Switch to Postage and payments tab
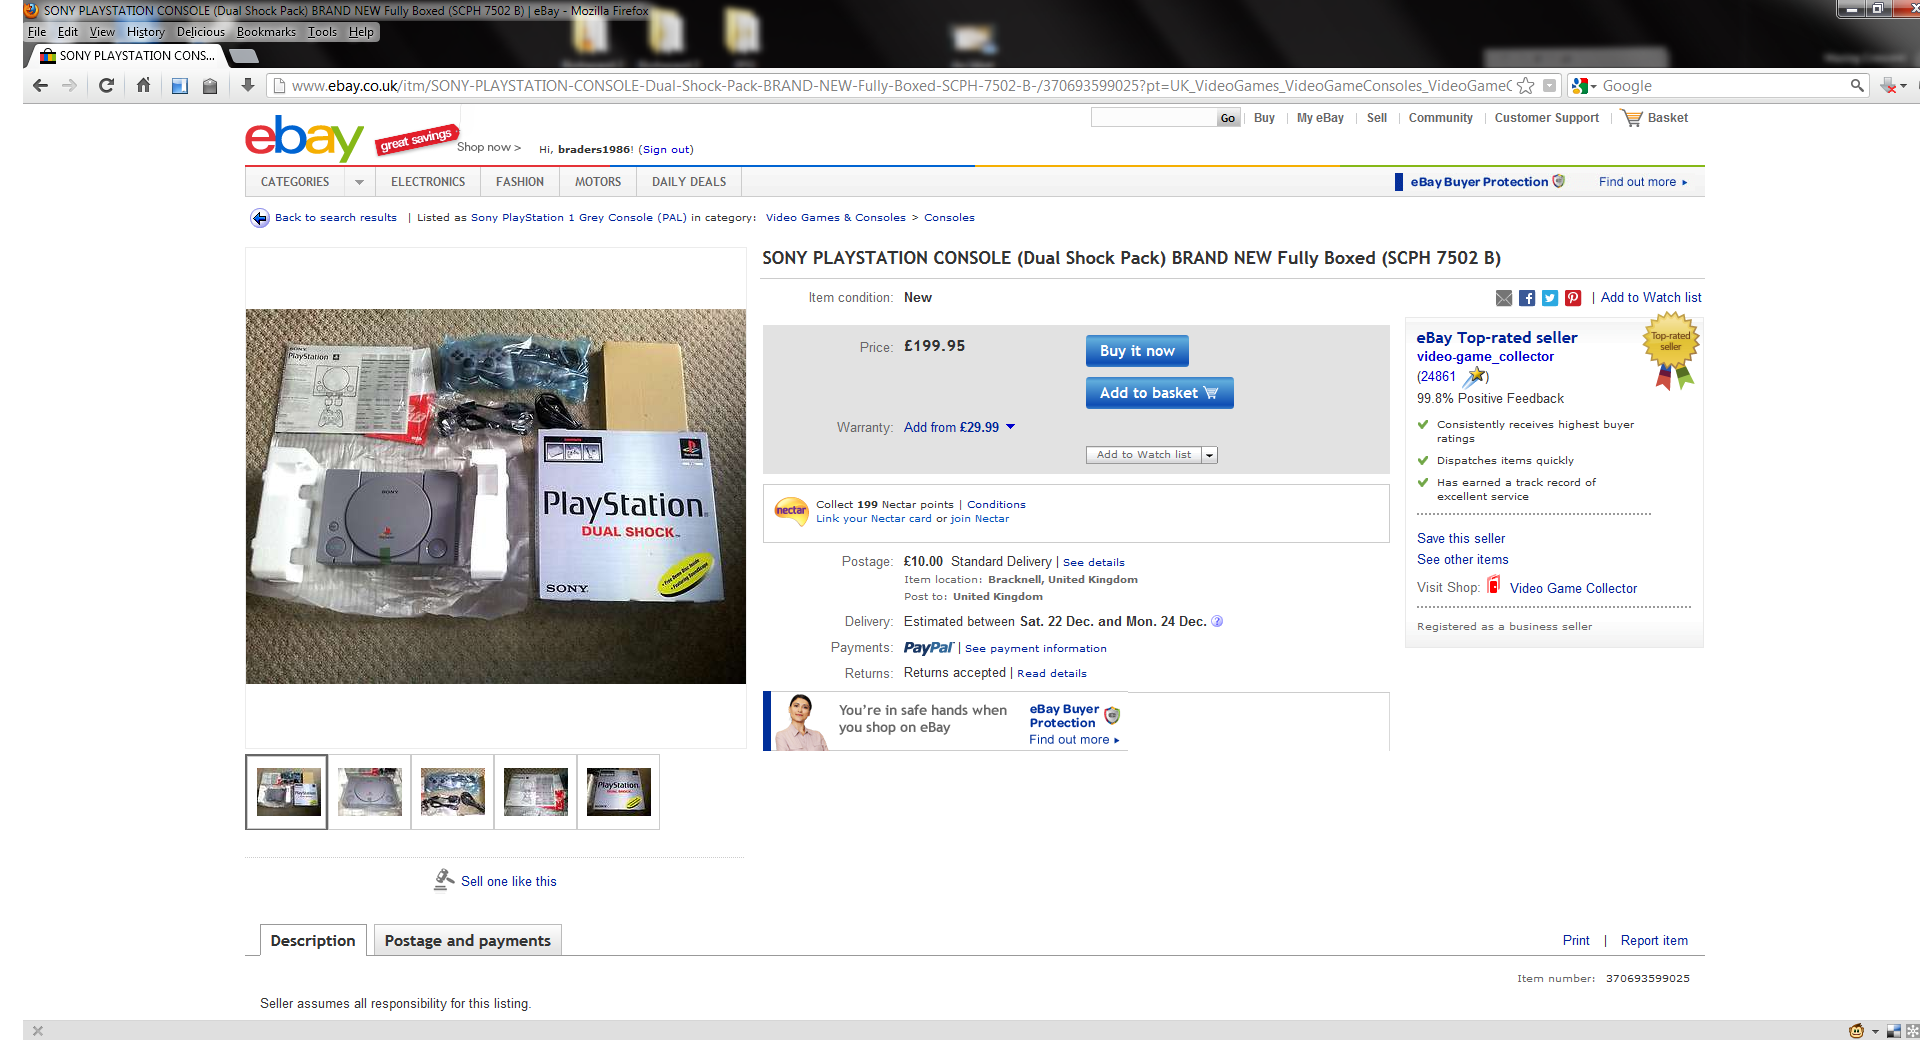 tap(467, 940)
